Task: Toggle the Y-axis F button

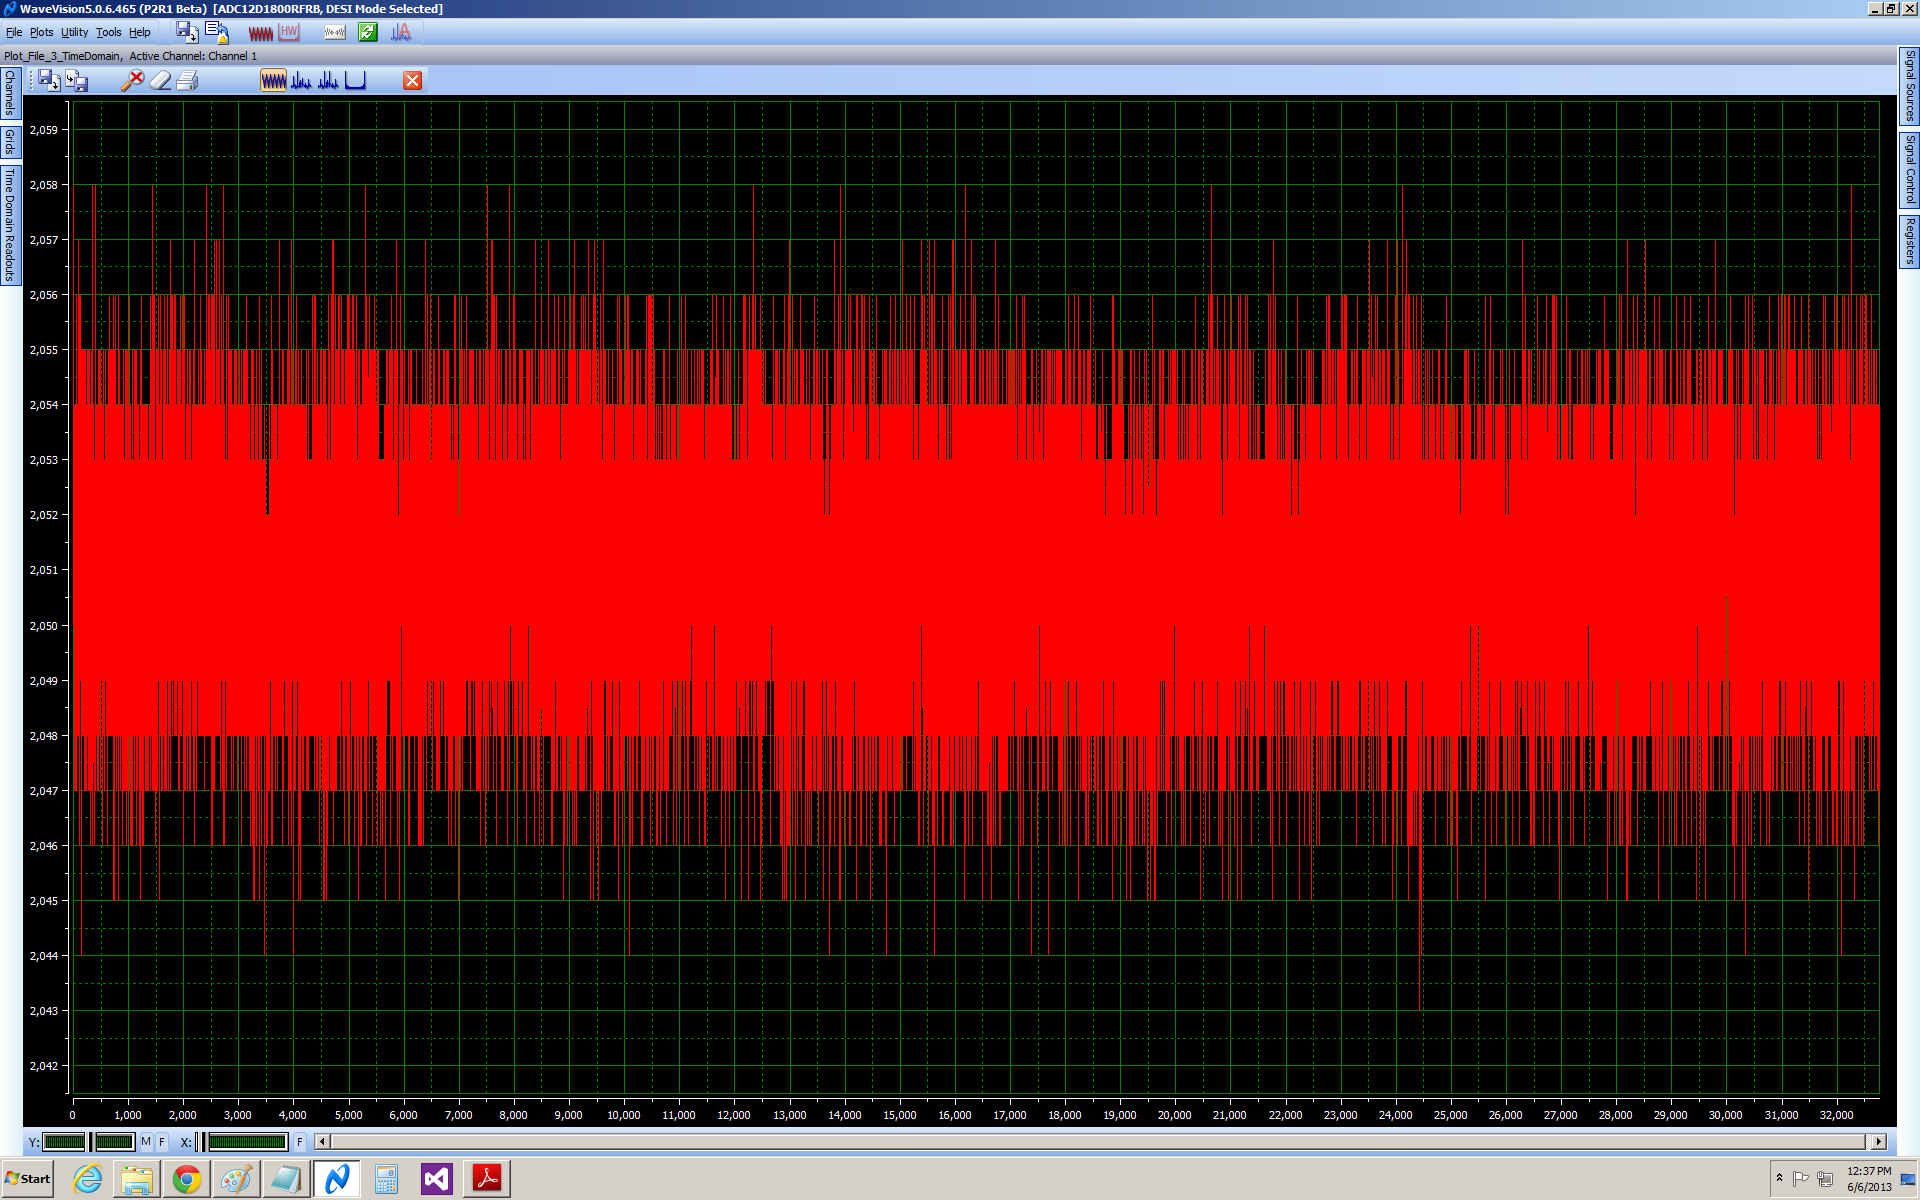Action: pos(162,1142)
